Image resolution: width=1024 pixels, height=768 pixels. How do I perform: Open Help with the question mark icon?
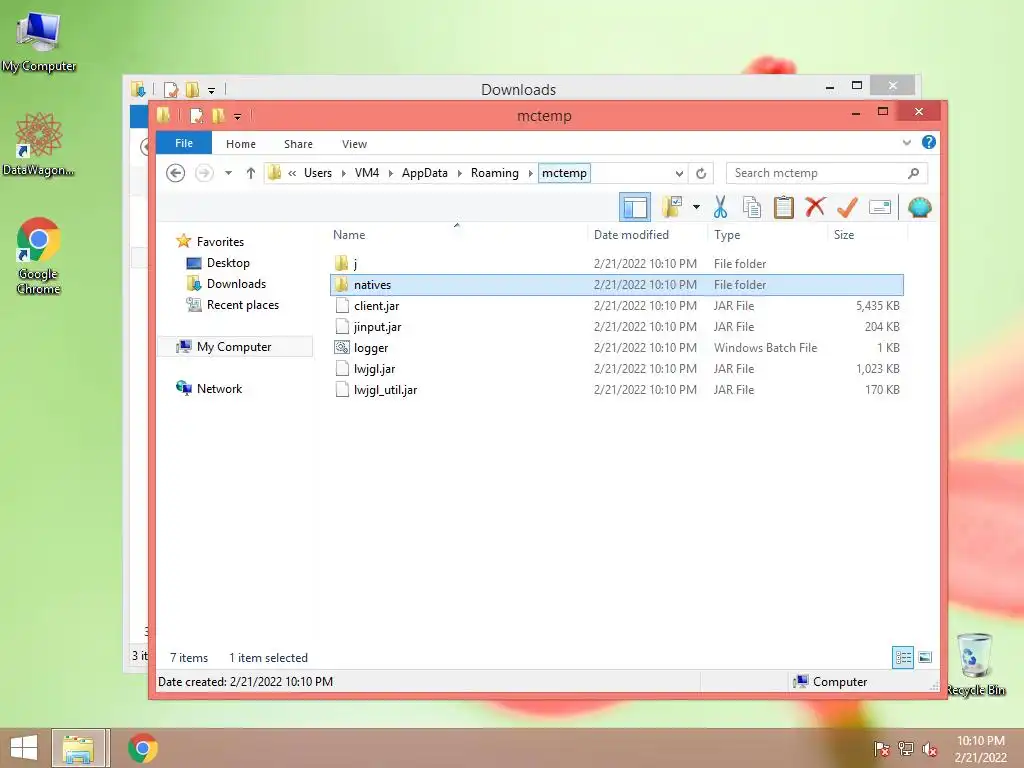pyautogui.click(x=928, y=142)
